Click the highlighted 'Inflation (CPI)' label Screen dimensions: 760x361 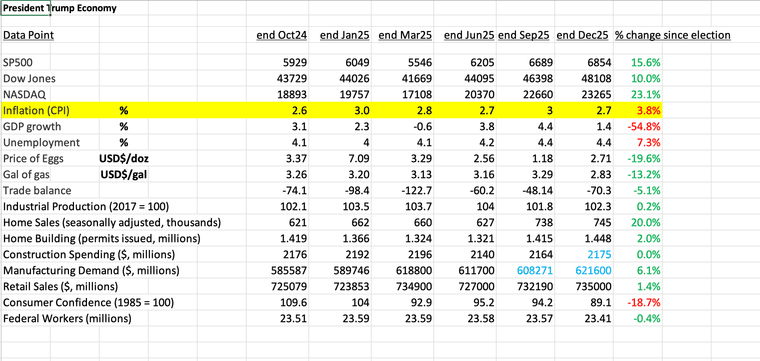click(36, 110)
